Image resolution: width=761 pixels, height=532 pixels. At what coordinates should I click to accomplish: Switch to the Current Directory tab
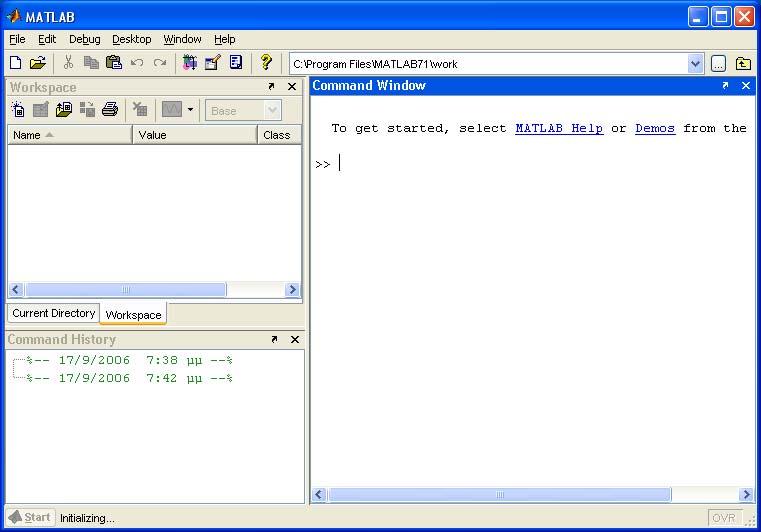(x=53, y=313)
